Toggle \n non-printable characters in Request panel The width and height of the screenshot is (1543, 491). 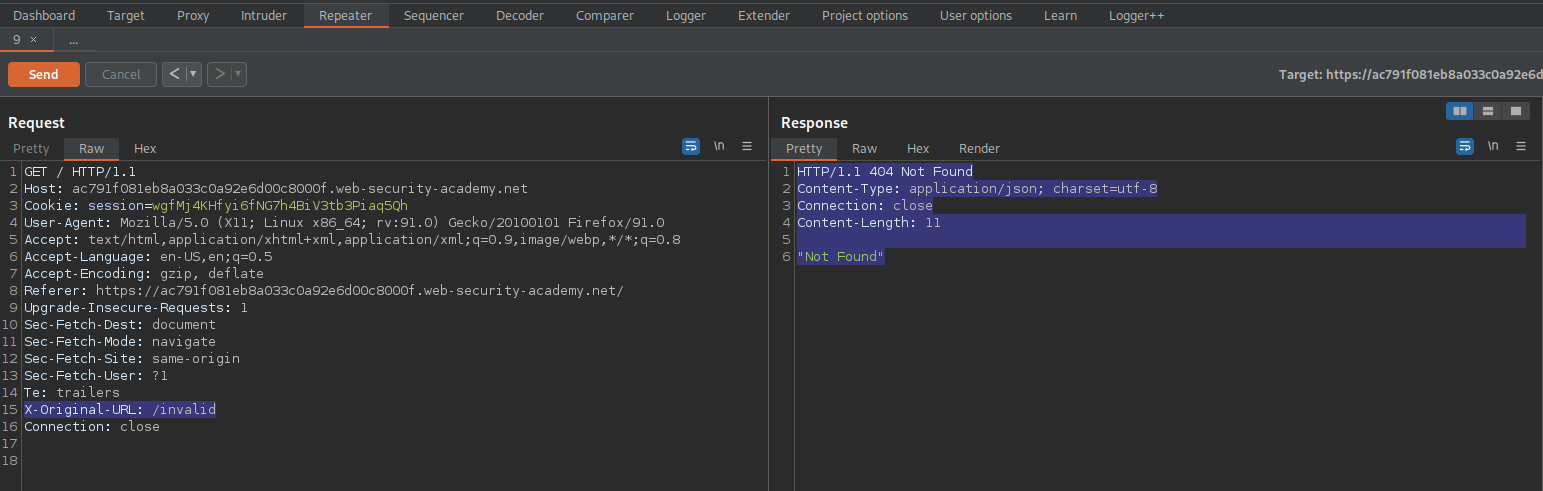tap(719, 146)
